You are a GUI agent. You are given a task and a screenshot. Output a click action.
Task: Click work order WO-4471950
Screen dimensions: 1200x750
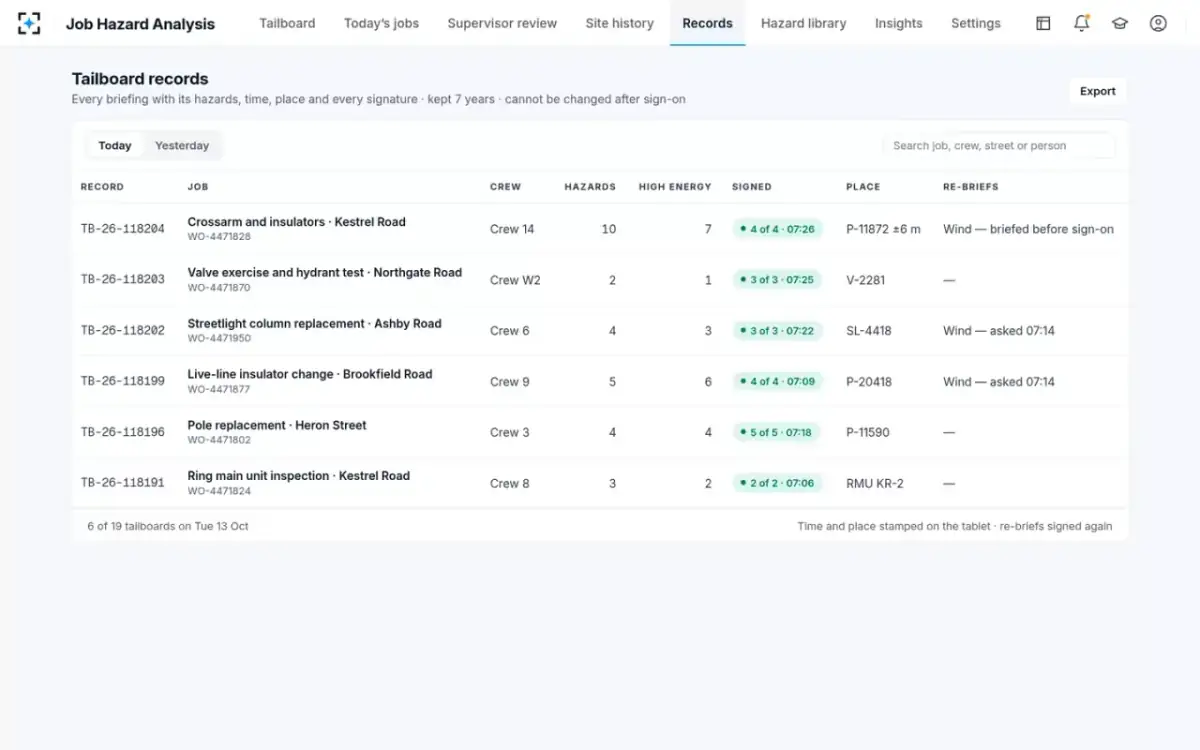pos(219,338)
